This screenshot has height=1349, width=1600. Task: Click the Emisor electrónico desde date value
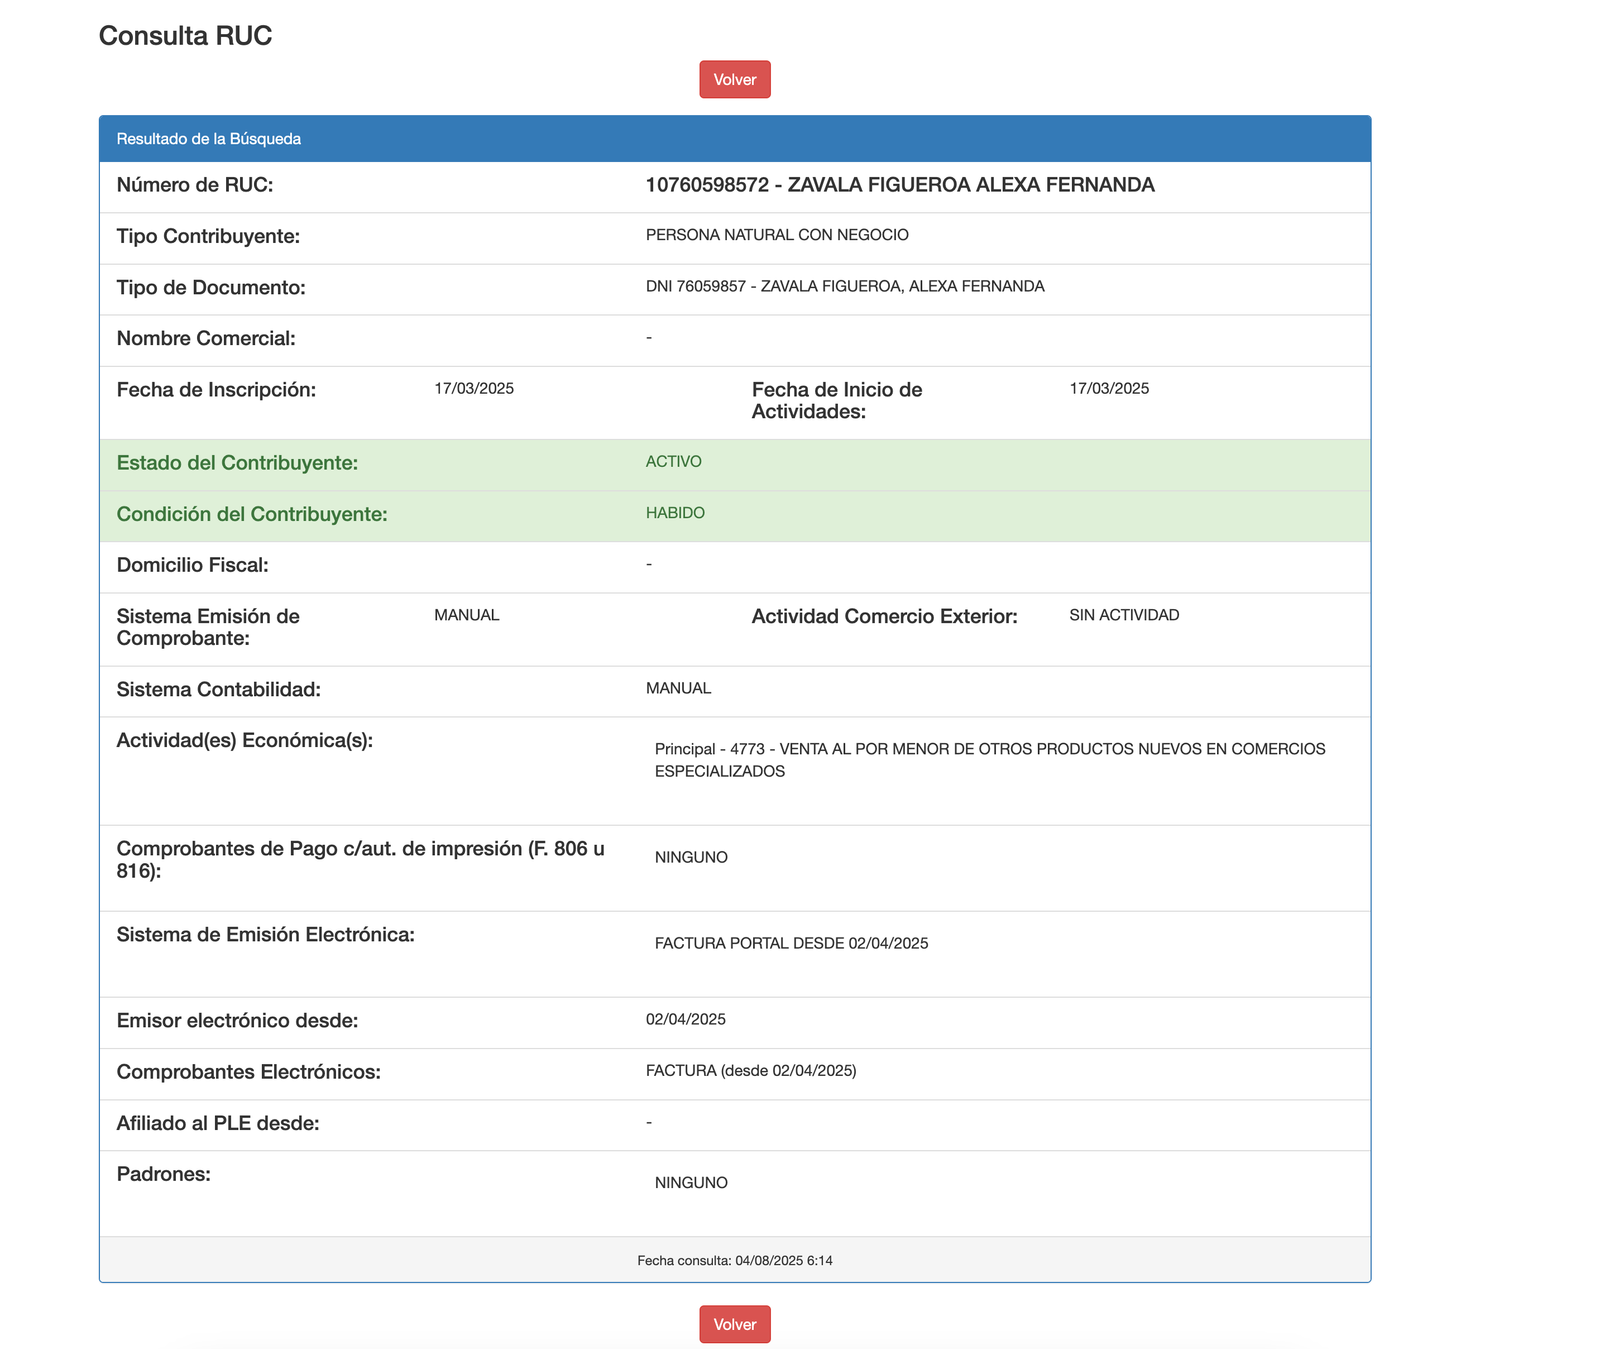(686, 1020)
